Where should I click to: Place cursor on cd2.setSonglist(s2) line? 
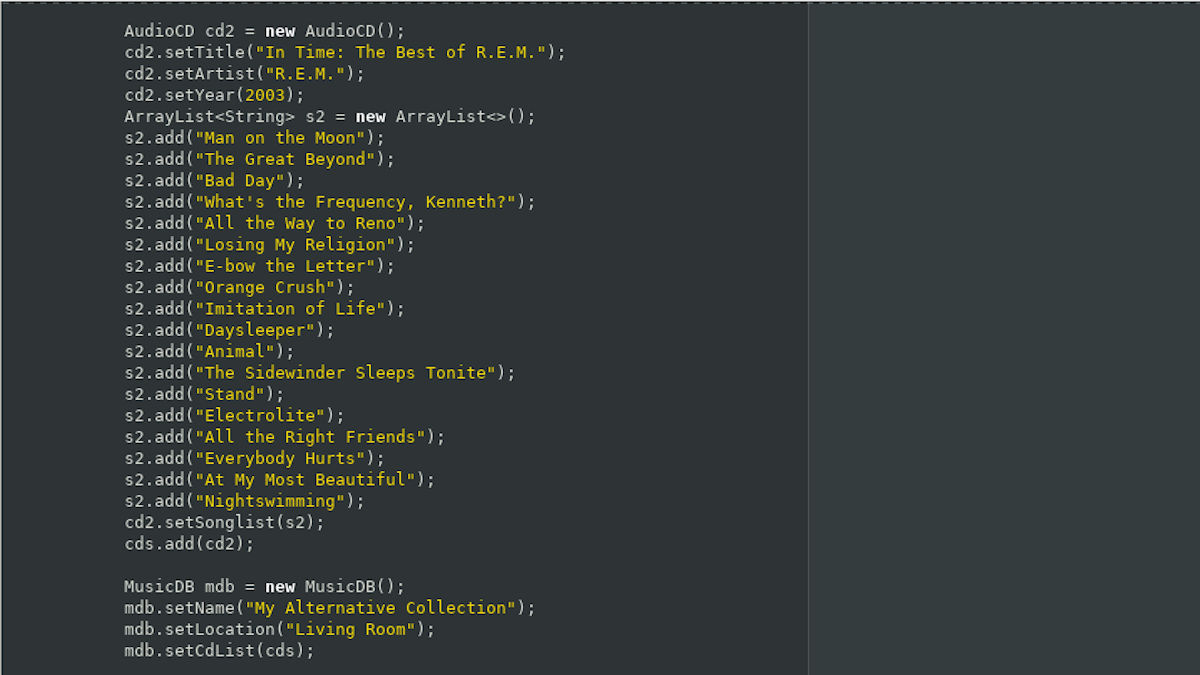224,522
